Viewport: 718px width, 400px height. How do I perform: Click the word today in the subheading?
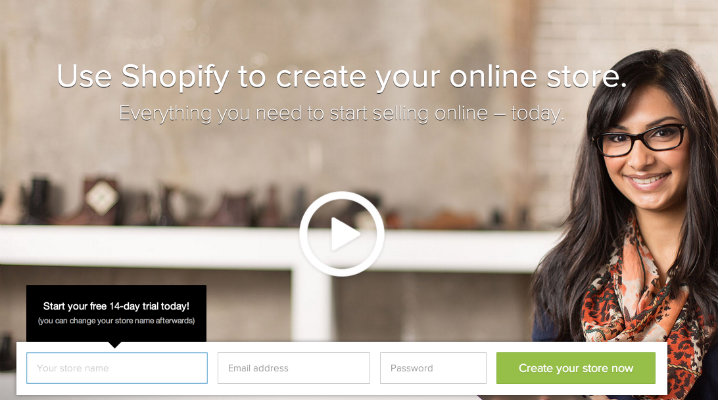coord(535,114)
